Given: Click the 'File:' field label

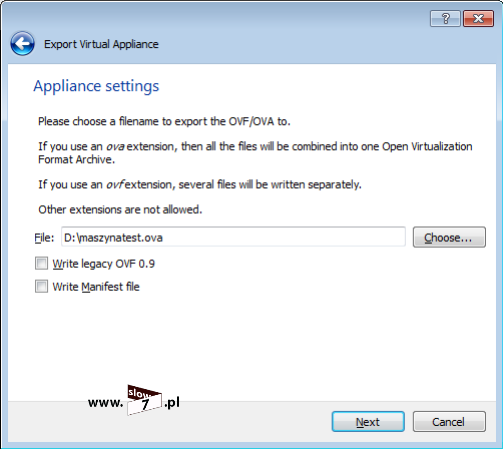Looking at the screenshot, I should (x=44, y=238).
